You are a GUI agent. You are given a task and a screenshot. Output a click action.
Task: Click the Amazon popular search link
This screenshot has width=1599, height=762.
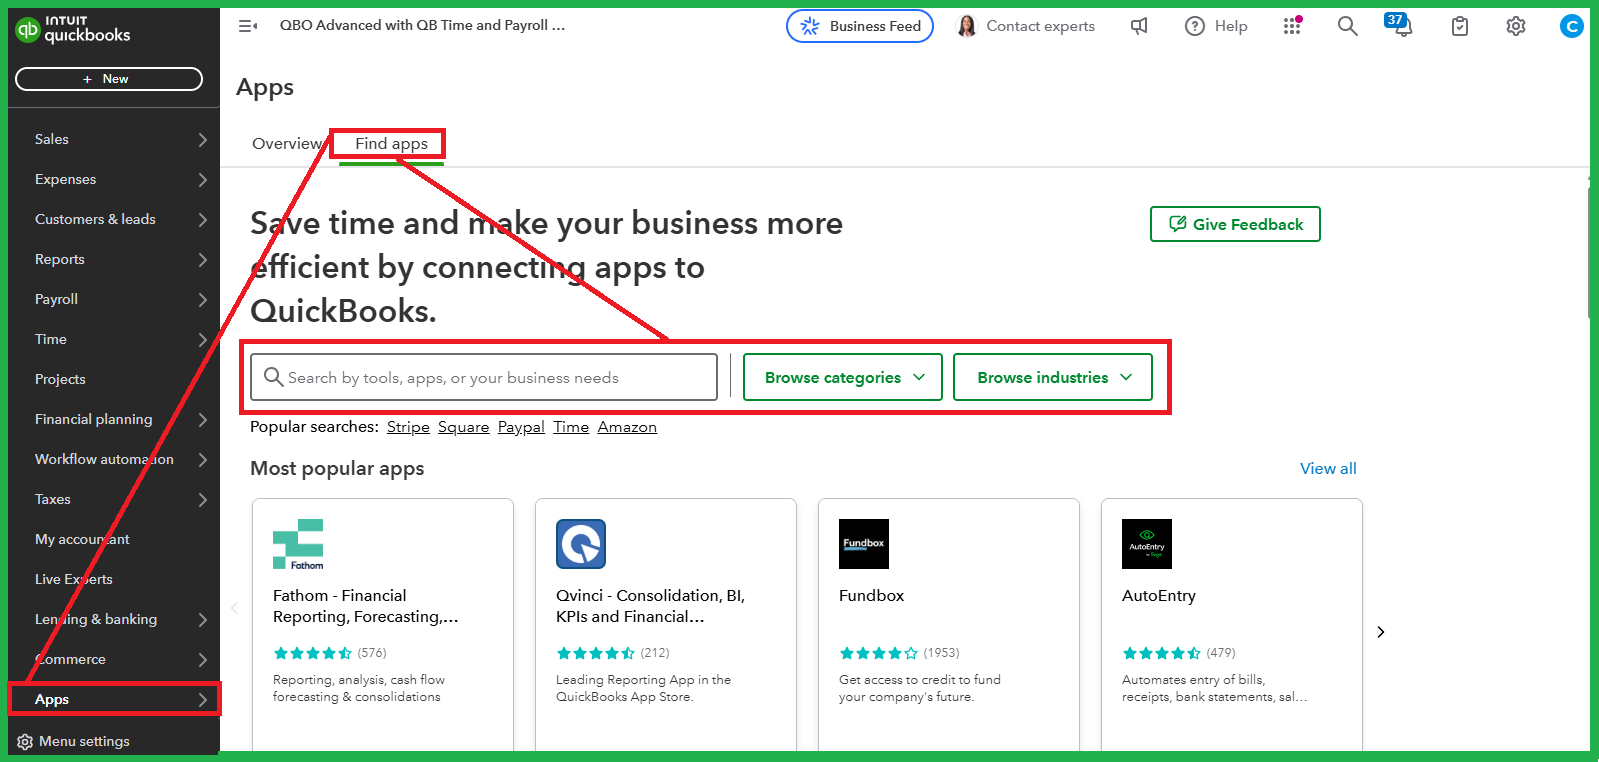point(627,427)
